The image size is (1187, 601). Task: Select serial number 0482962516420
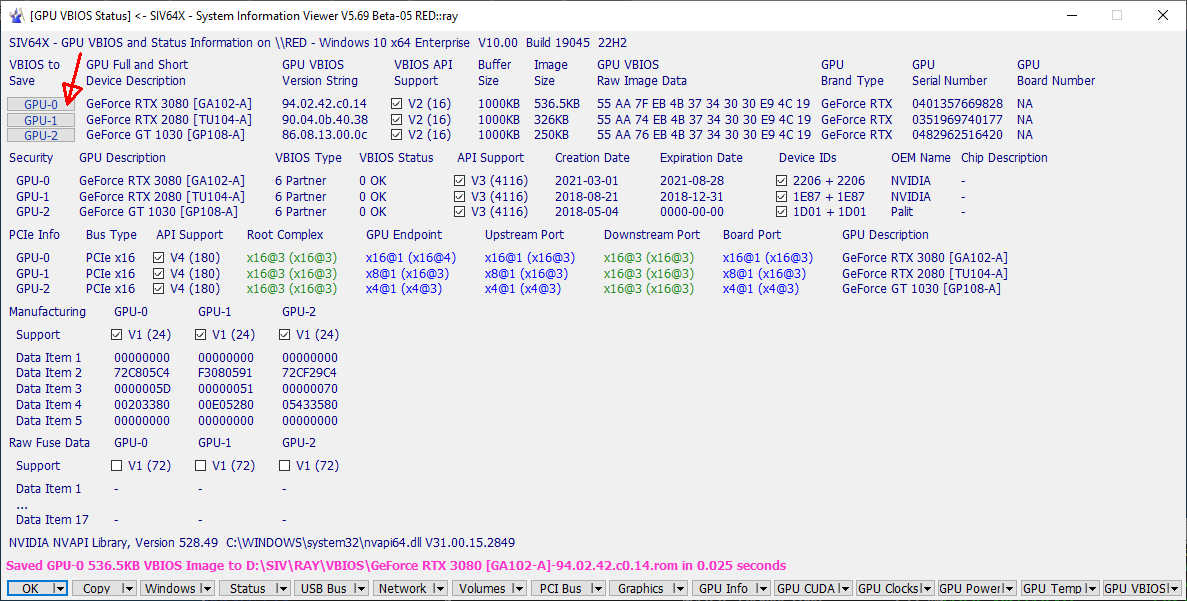tap(958, 135)
